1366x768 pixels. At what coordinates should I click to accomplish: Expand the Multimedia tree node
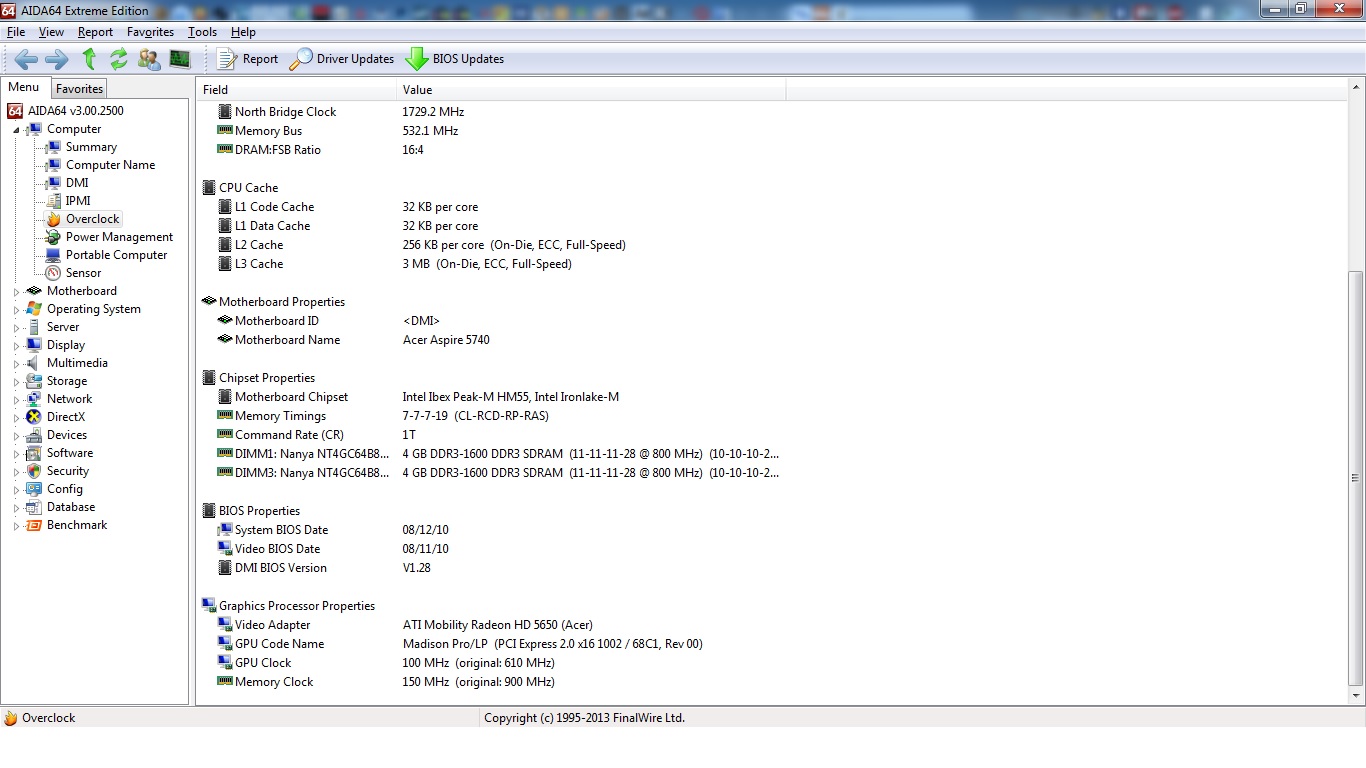[x=16, y=364]
